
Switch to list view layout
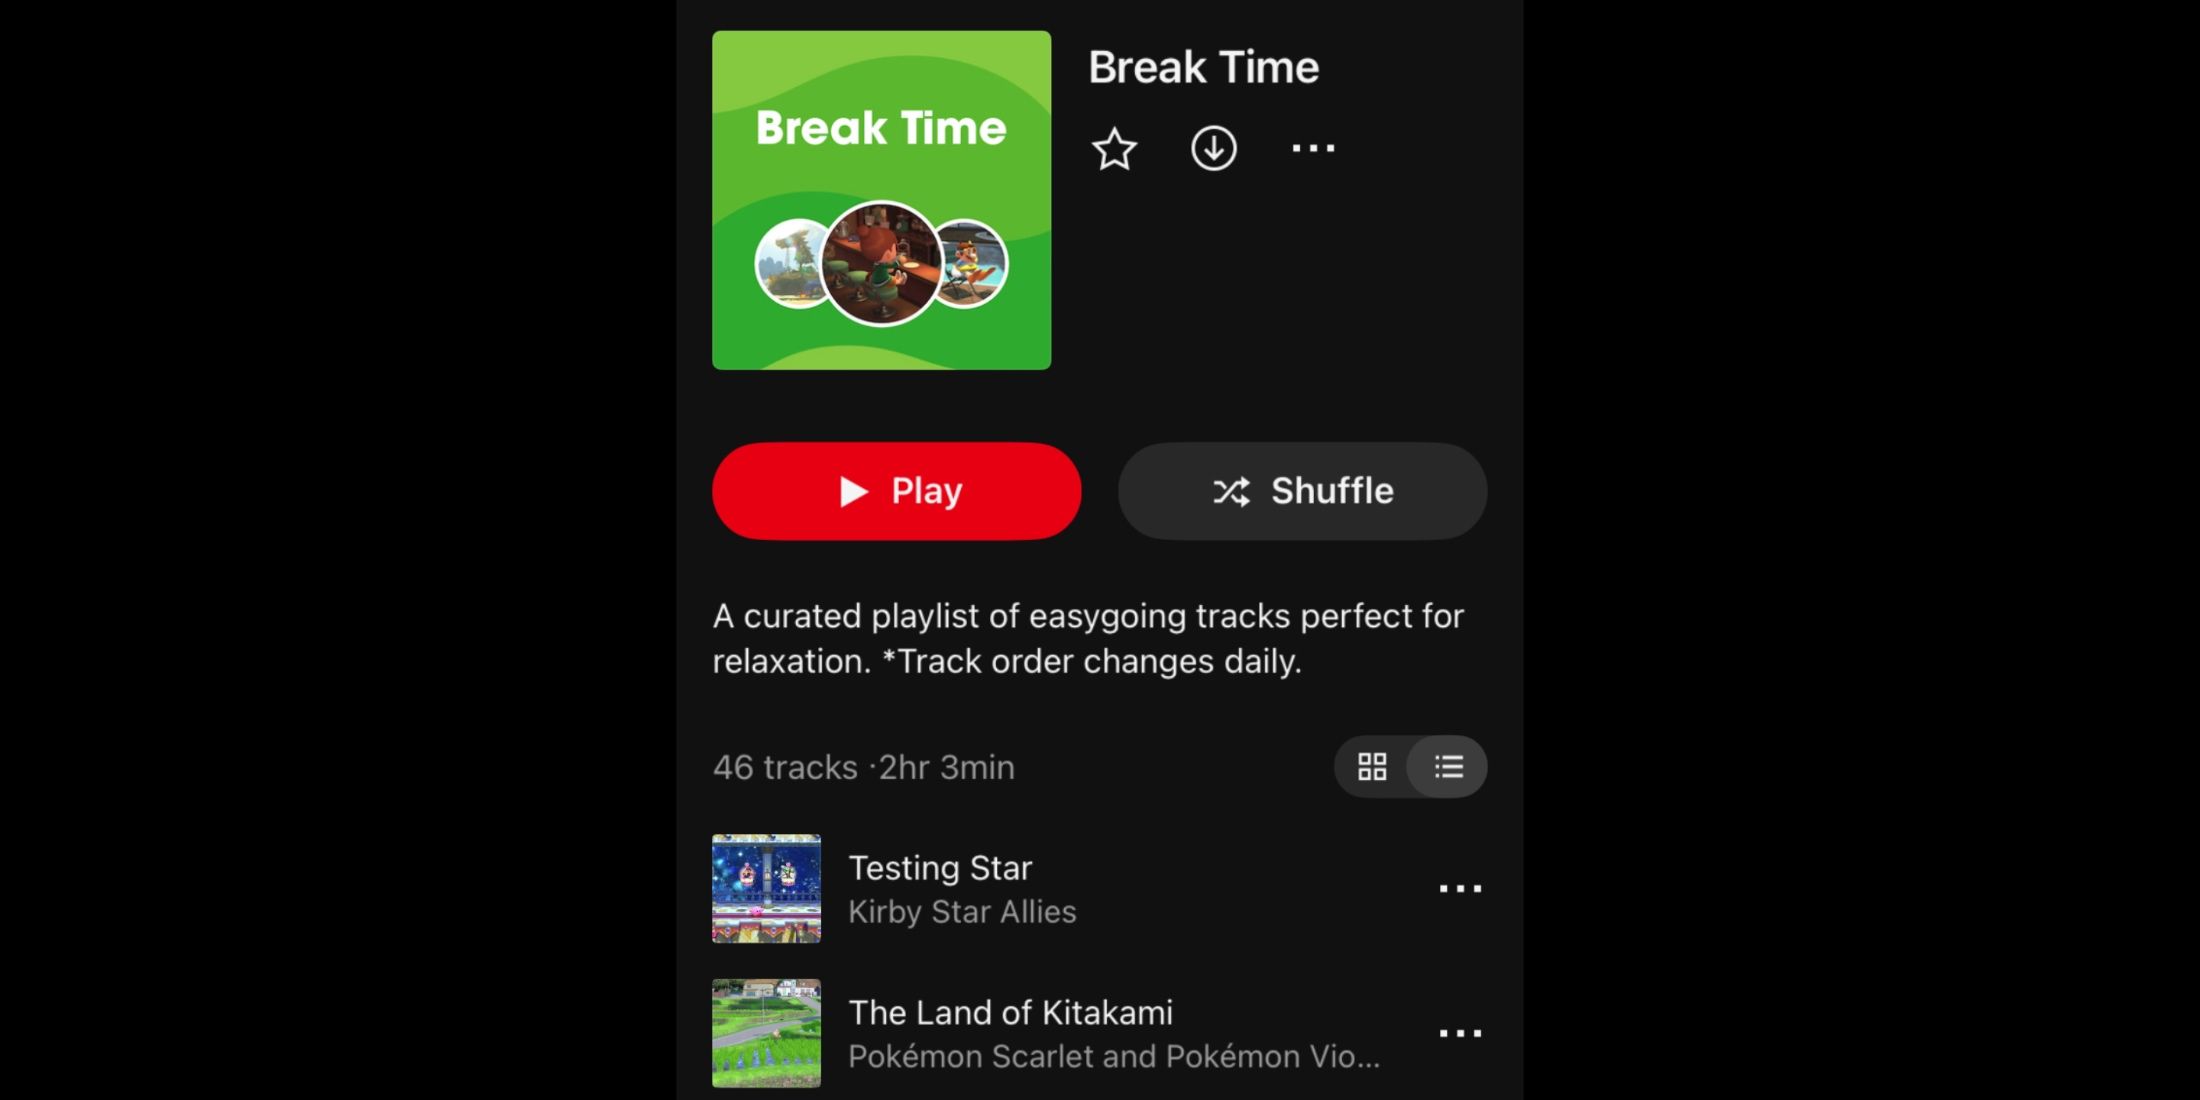1449,767
